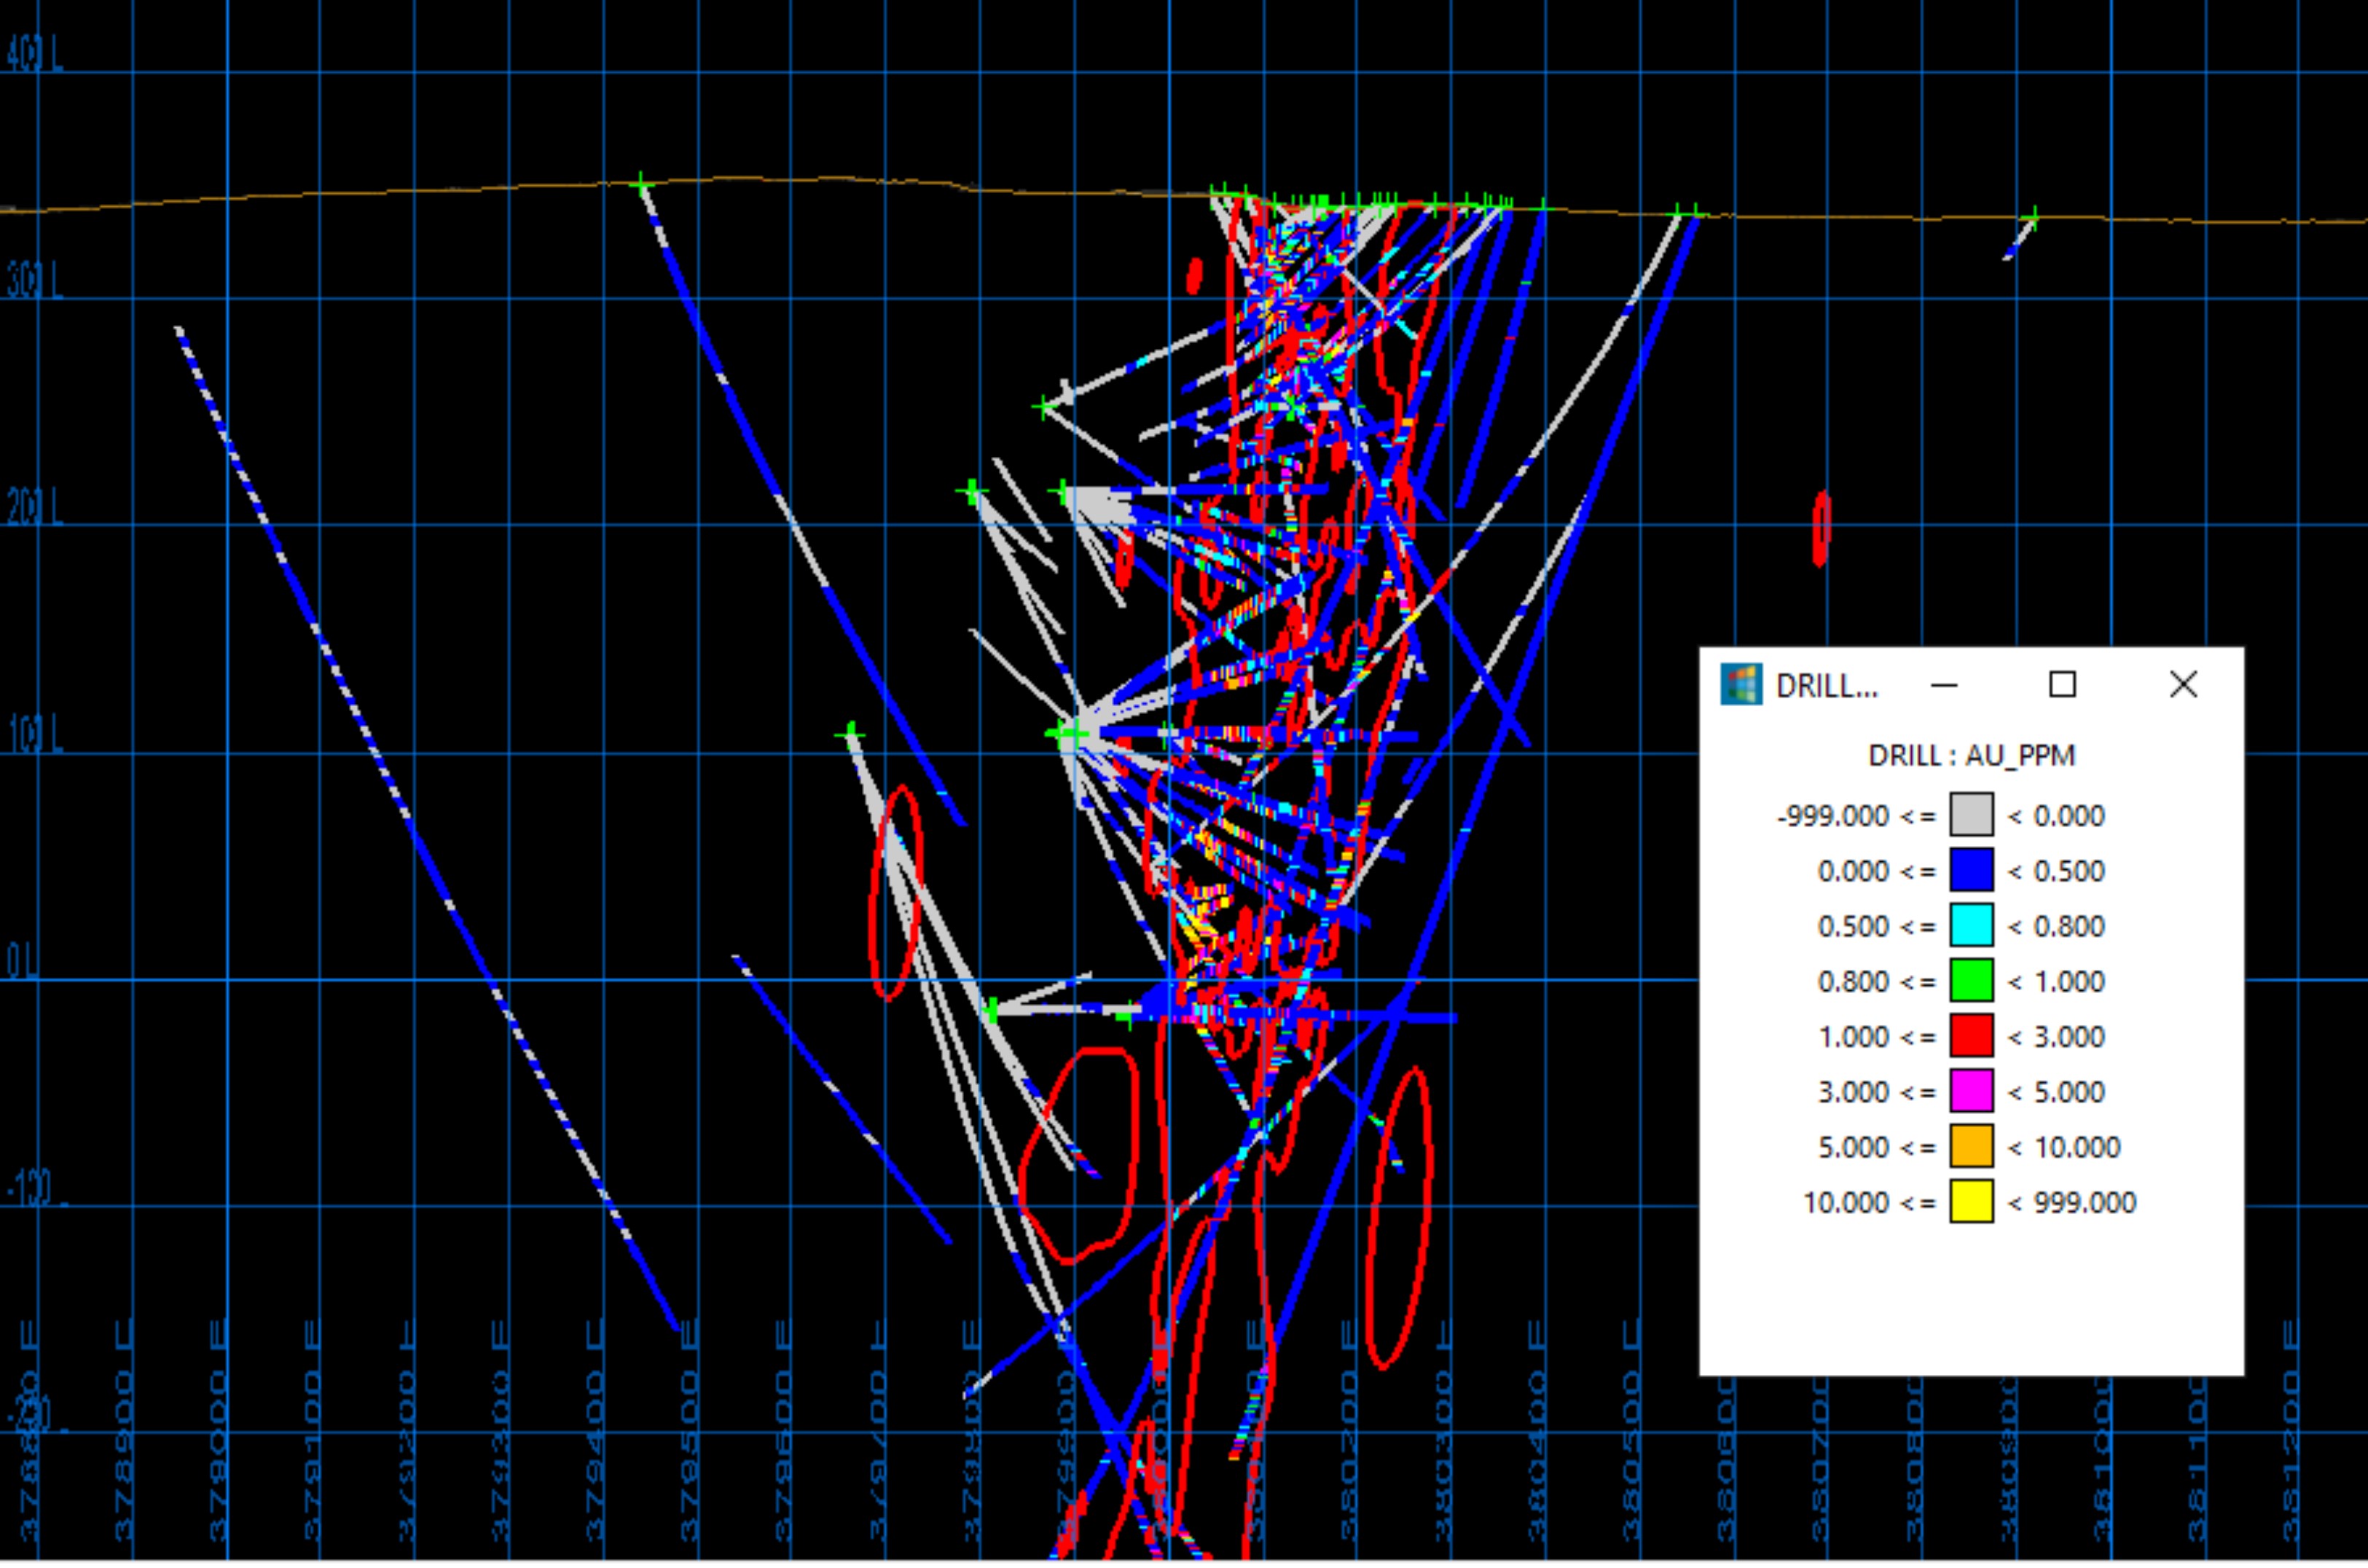Screen dimensions: 2368x1568
Task: Click the cyan 0.500 to 0.800 swatch
Action: [x=1971, y=925]
